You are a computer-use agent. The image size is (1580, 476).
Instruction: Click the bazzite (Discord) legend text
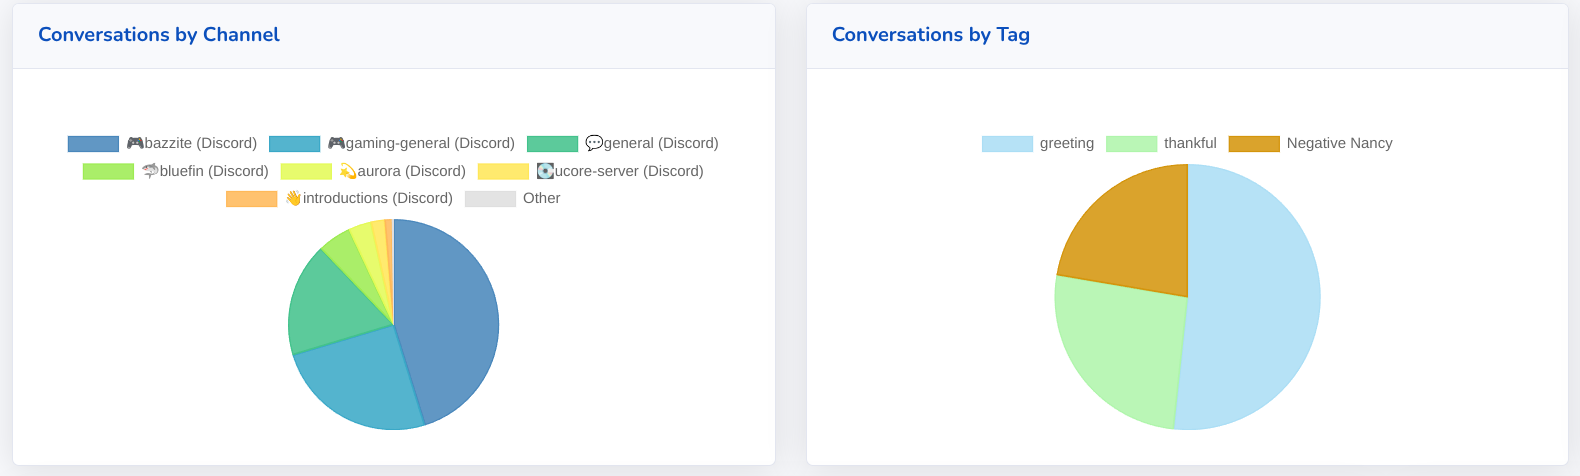pos(200,143)
